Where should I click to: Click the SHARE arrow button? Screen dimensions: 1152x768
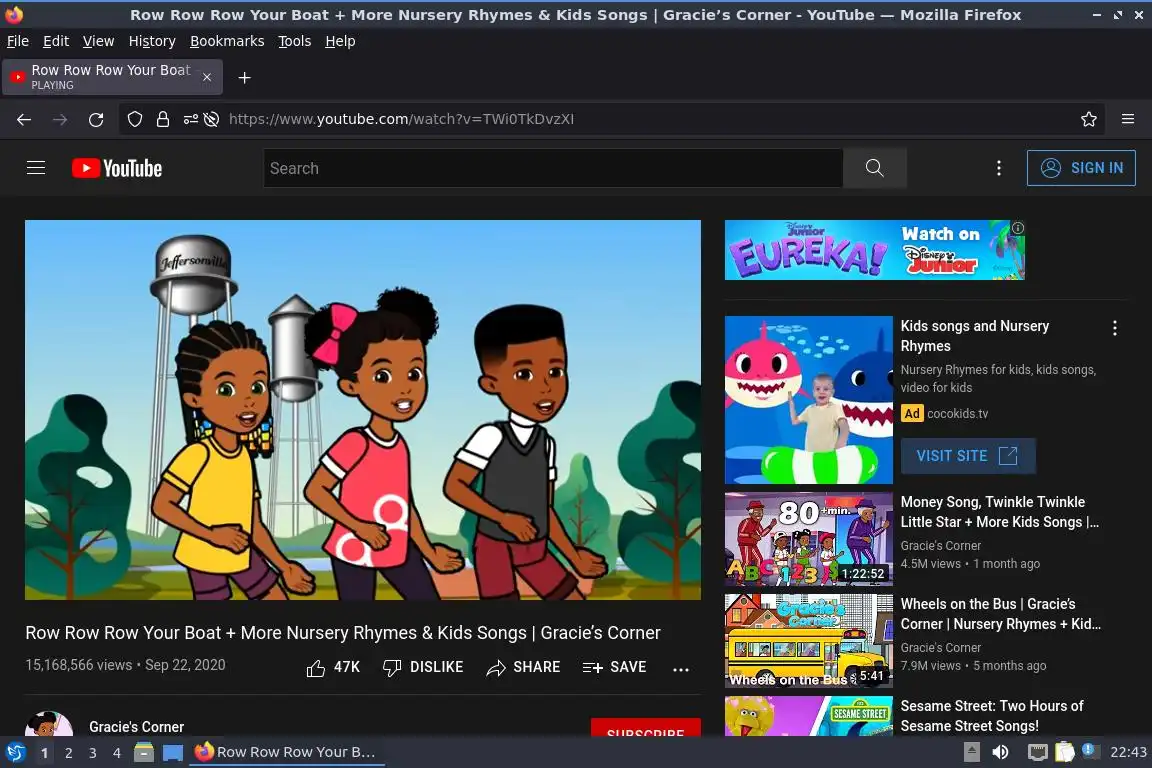(523, 667)
